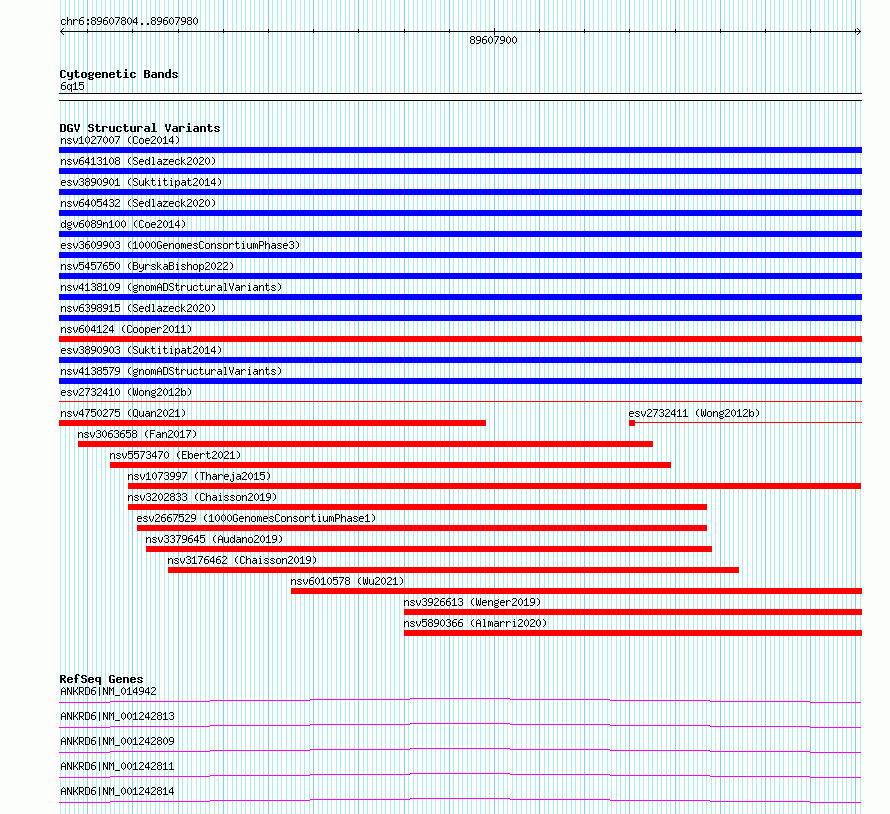Click the red bar under nsv3926613 (Wenger2019)
Viewport: 890px width, 814px height.
click(633, 612)
